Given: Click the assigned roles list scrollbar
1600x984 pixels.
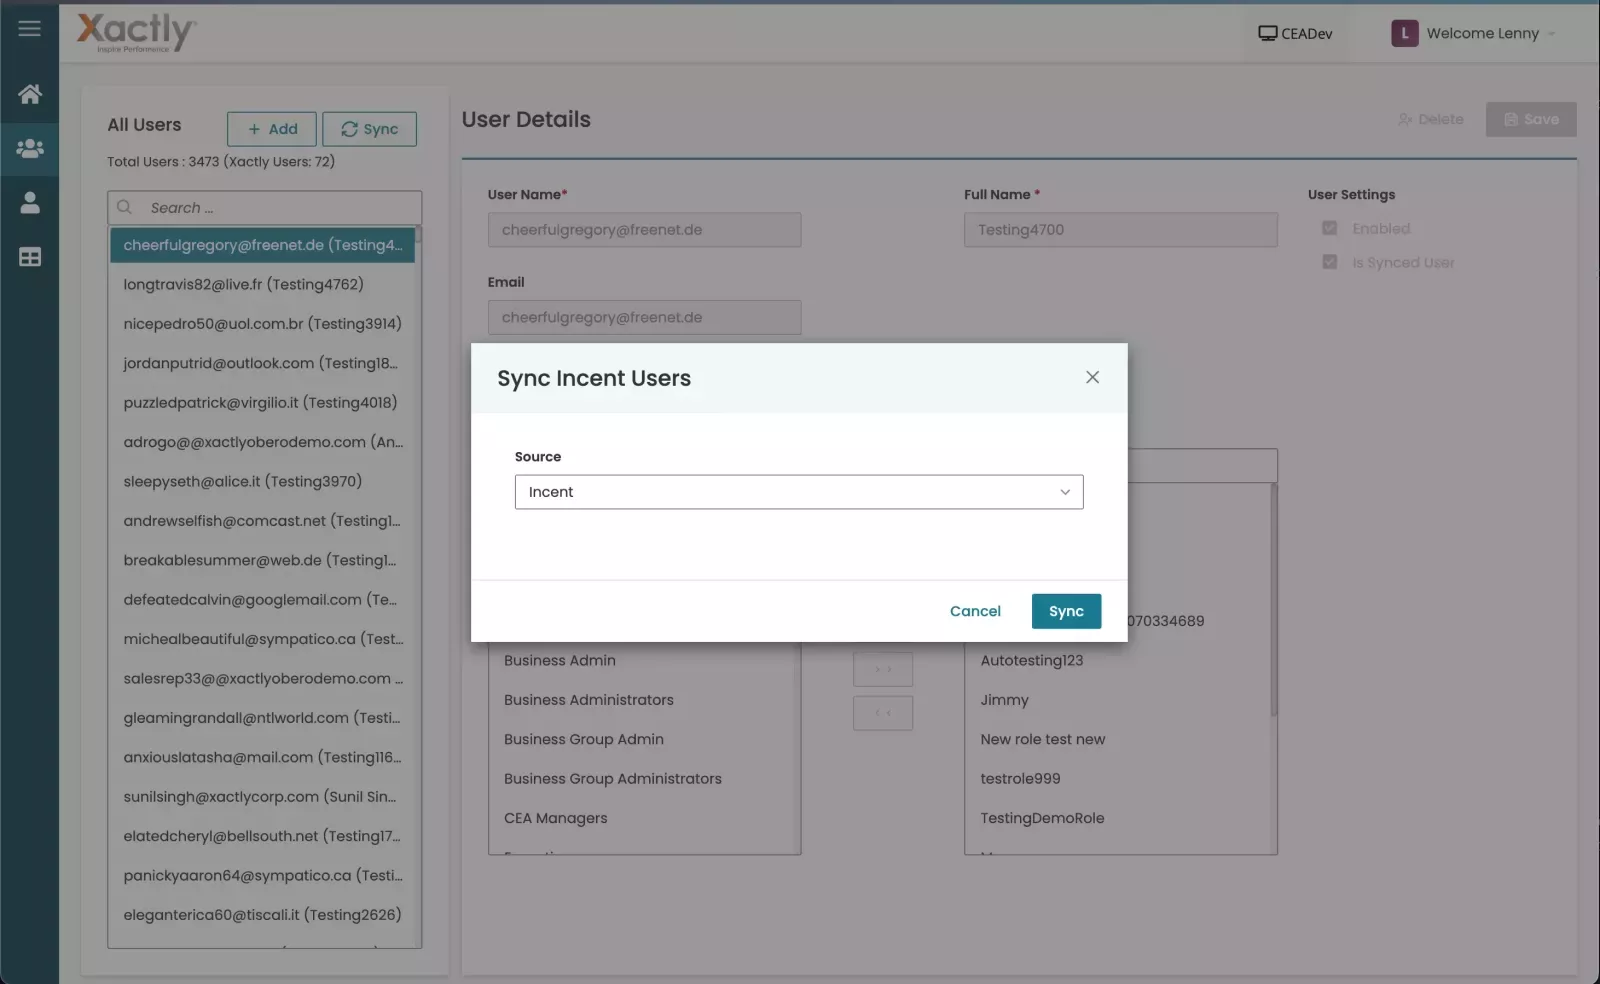Looking at the screenshot, I should (1273, 600).
